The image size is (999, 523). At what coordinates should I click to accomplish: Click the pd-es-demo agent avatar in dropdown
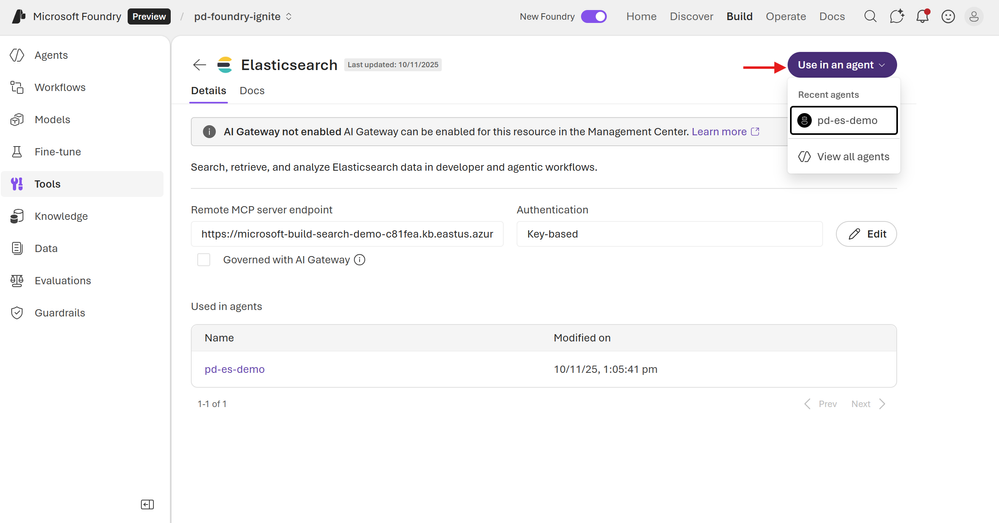click(805, 120)
